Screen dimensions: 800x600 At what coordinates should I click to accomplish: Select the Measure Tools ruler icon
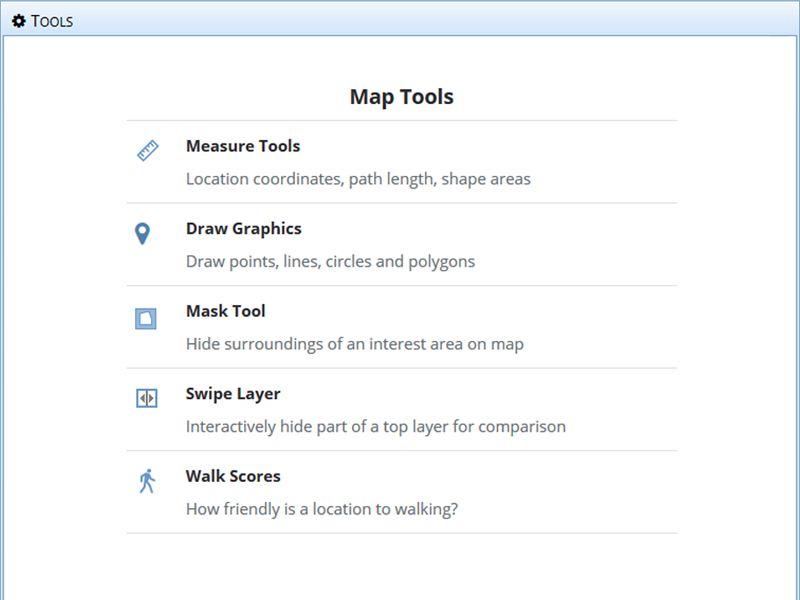(146, 152)
